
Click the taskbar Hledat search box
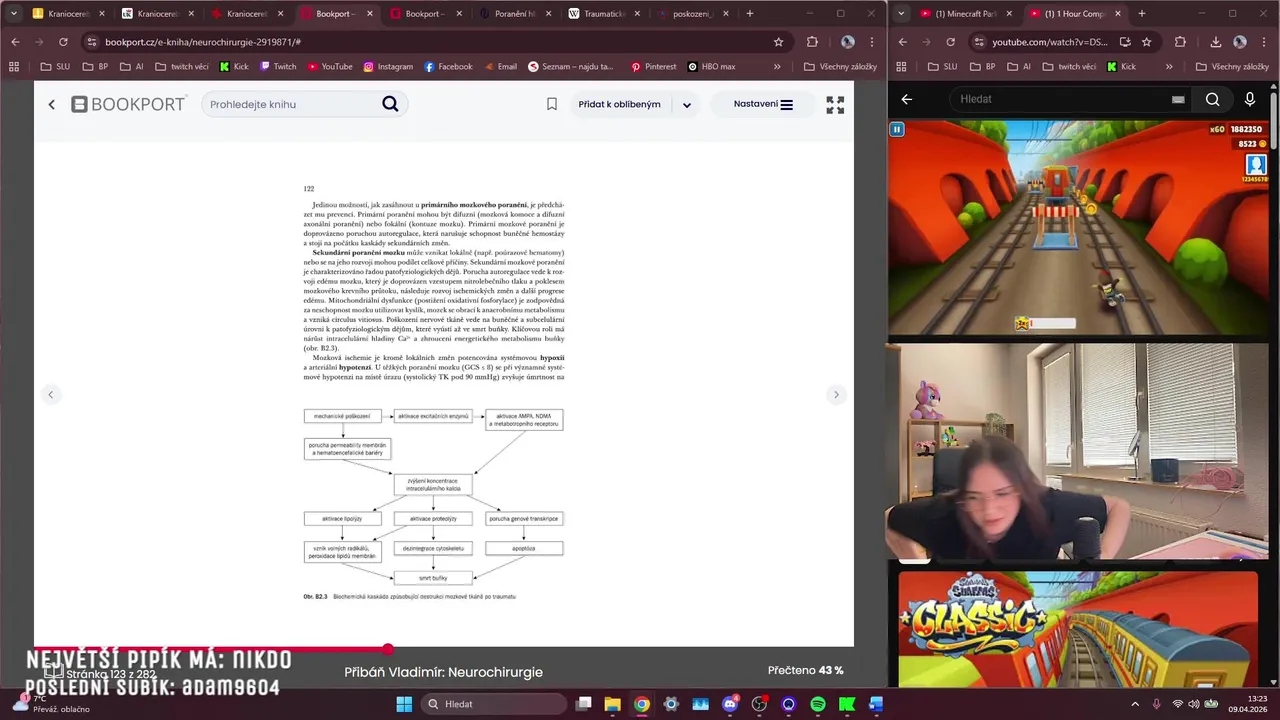[493, 704]
